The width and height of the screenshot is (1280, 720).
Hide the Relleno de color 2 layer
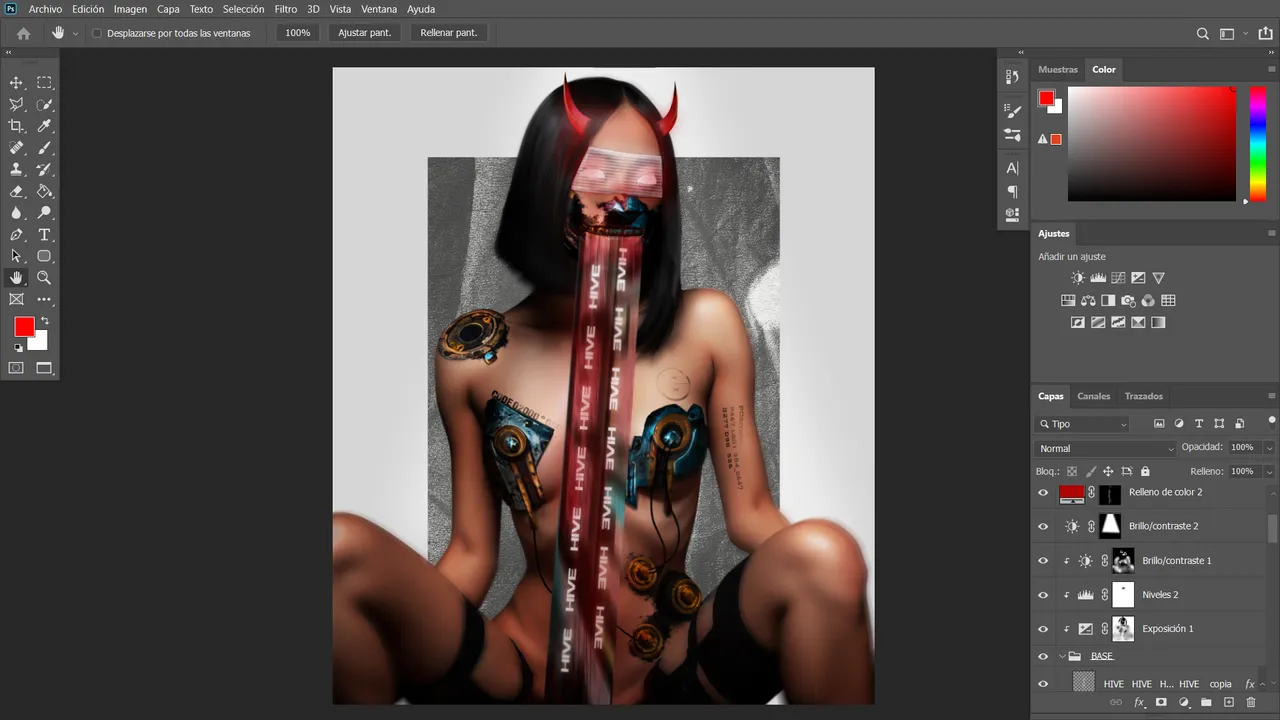1043,493
